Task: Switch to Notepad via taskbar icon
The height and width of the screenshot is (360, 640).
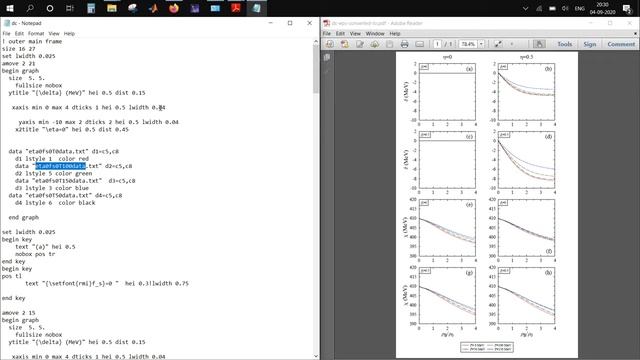Action: 257,8
